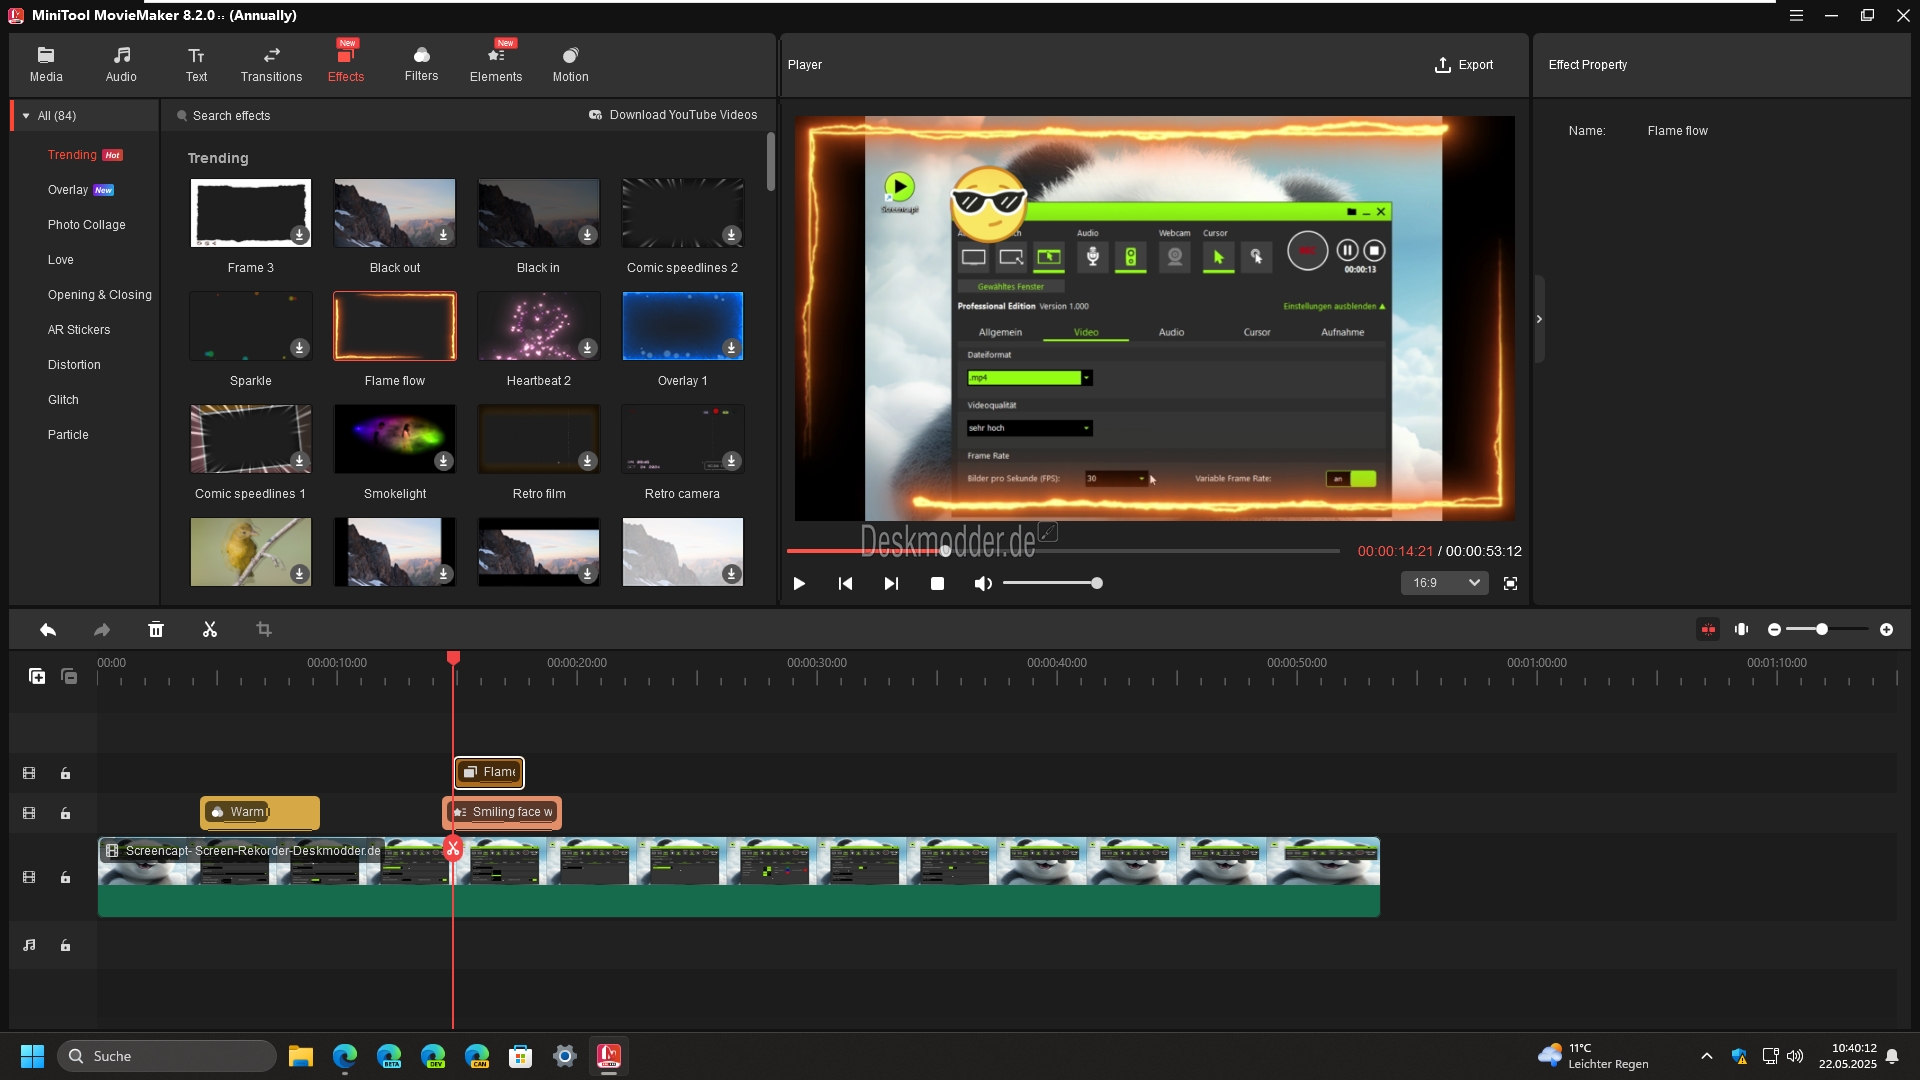The image size is (1920, 1080).
Task: Skip to next frame button
Action: 891,584
